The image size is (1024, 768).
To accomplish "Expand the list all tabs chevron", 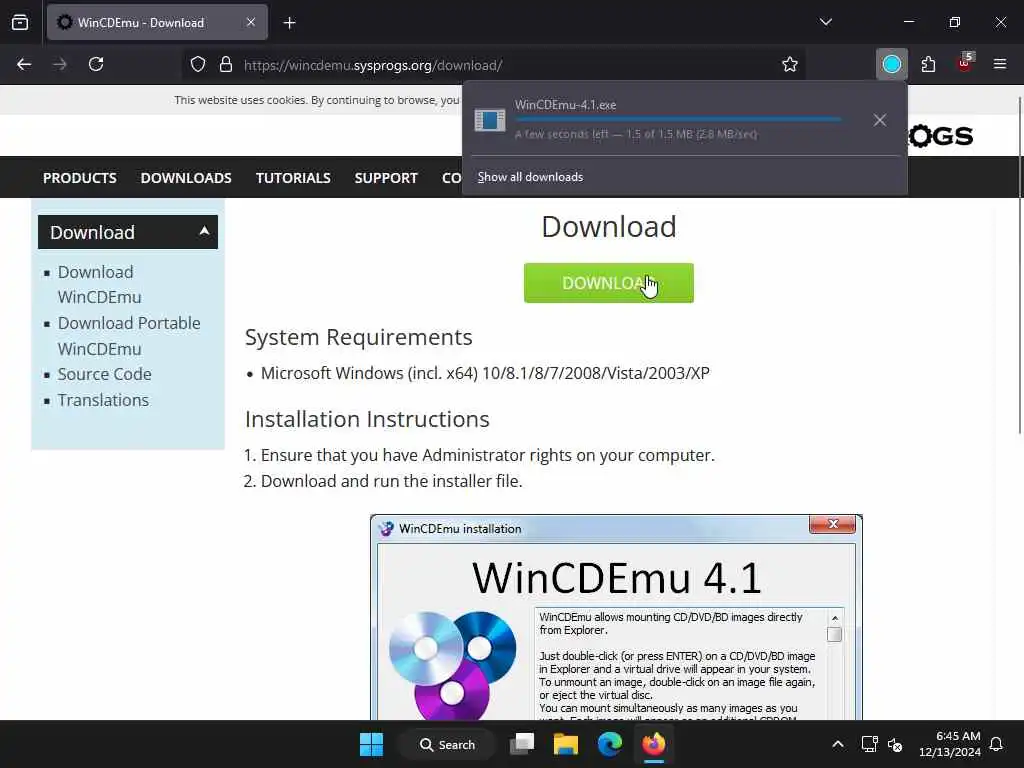I will pyautogui.click(x=825, y=22).
